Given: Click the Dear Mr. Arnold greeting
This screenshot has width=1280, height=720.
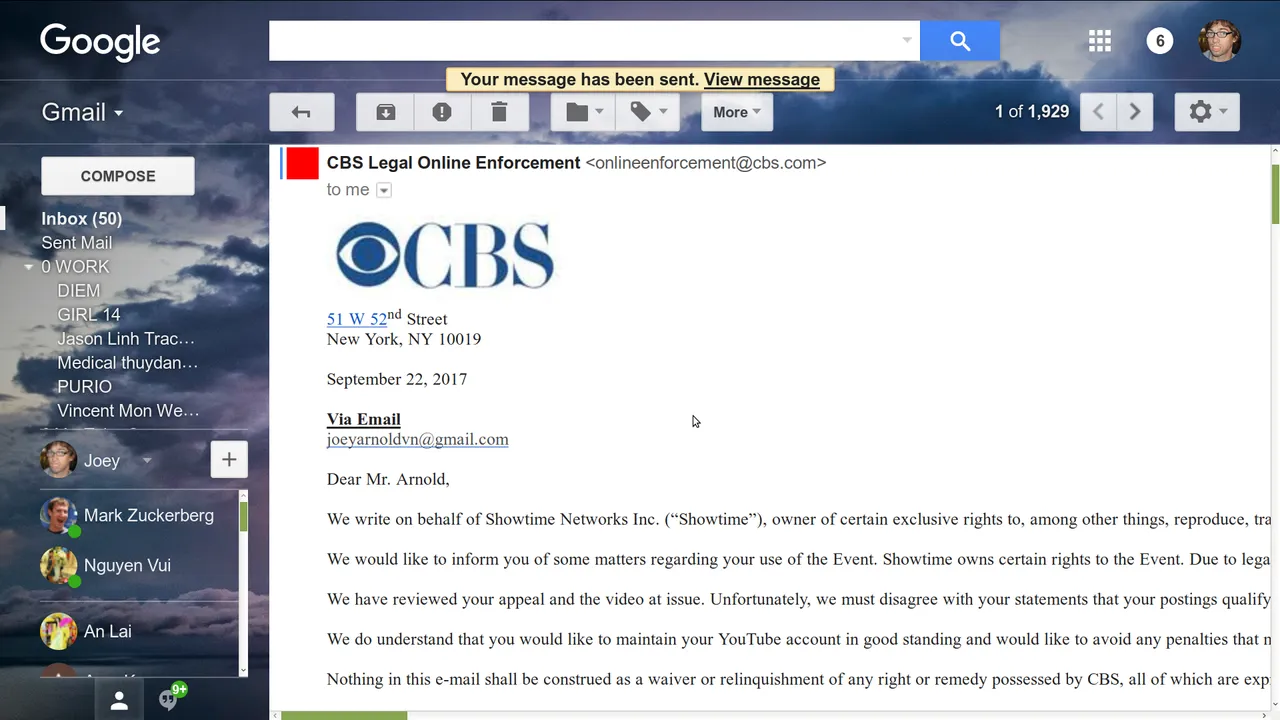Looking at the screenshot, I should click(388, 479).
